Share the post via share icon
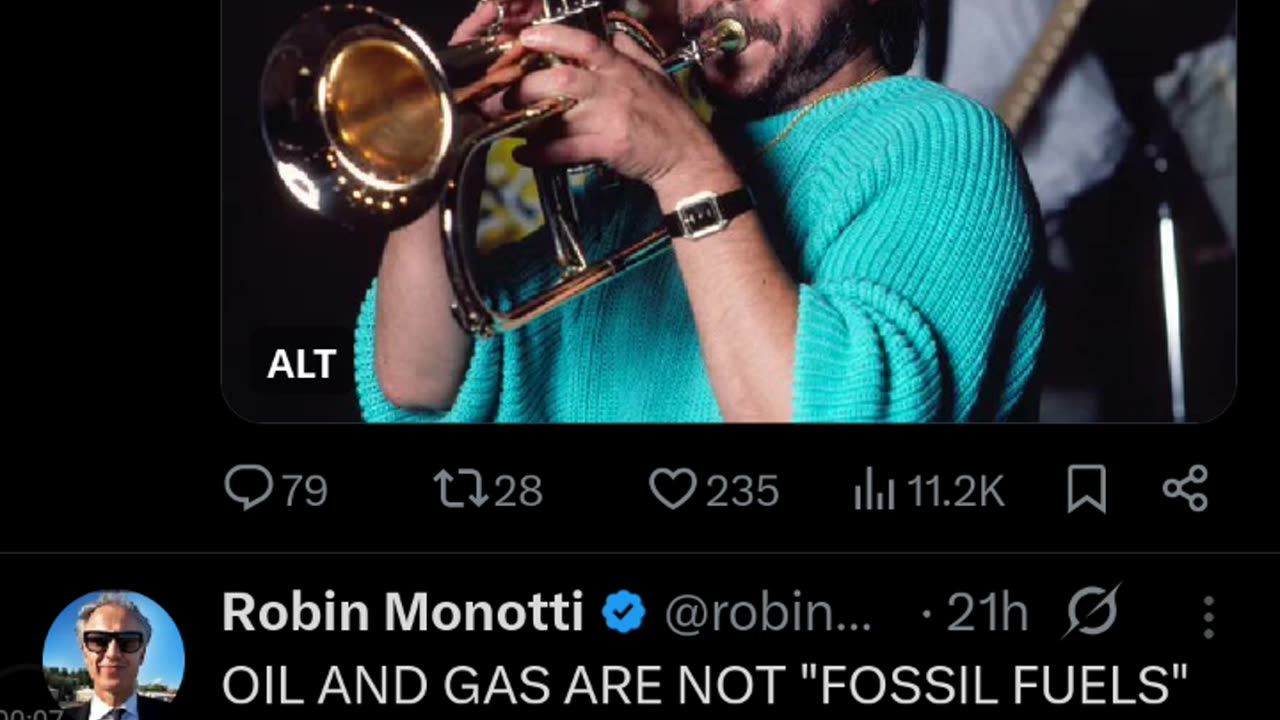This screenshot has height=720, width=1280. pos(1186,489)
